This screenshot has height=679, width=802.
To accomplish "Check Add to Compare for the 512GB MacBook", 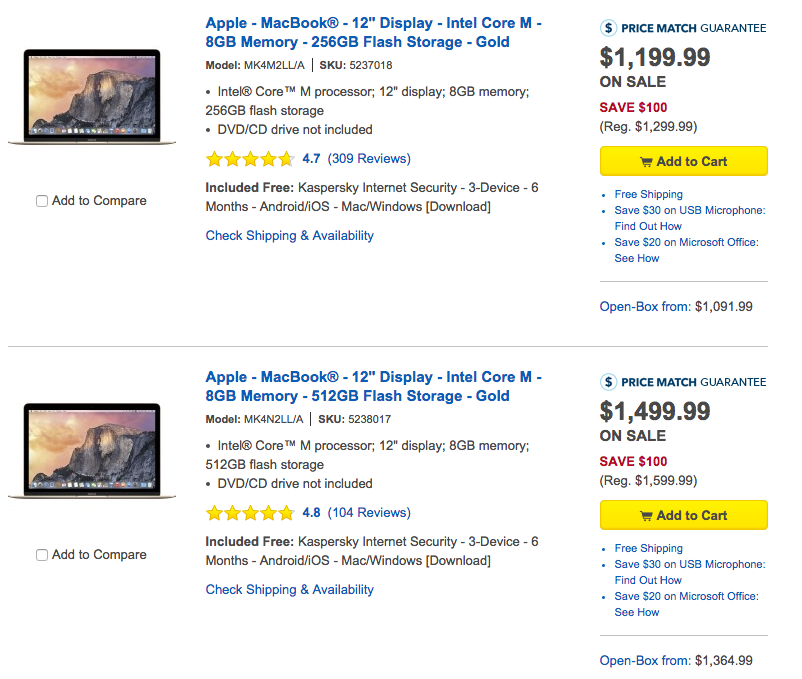I will (42, 555).
